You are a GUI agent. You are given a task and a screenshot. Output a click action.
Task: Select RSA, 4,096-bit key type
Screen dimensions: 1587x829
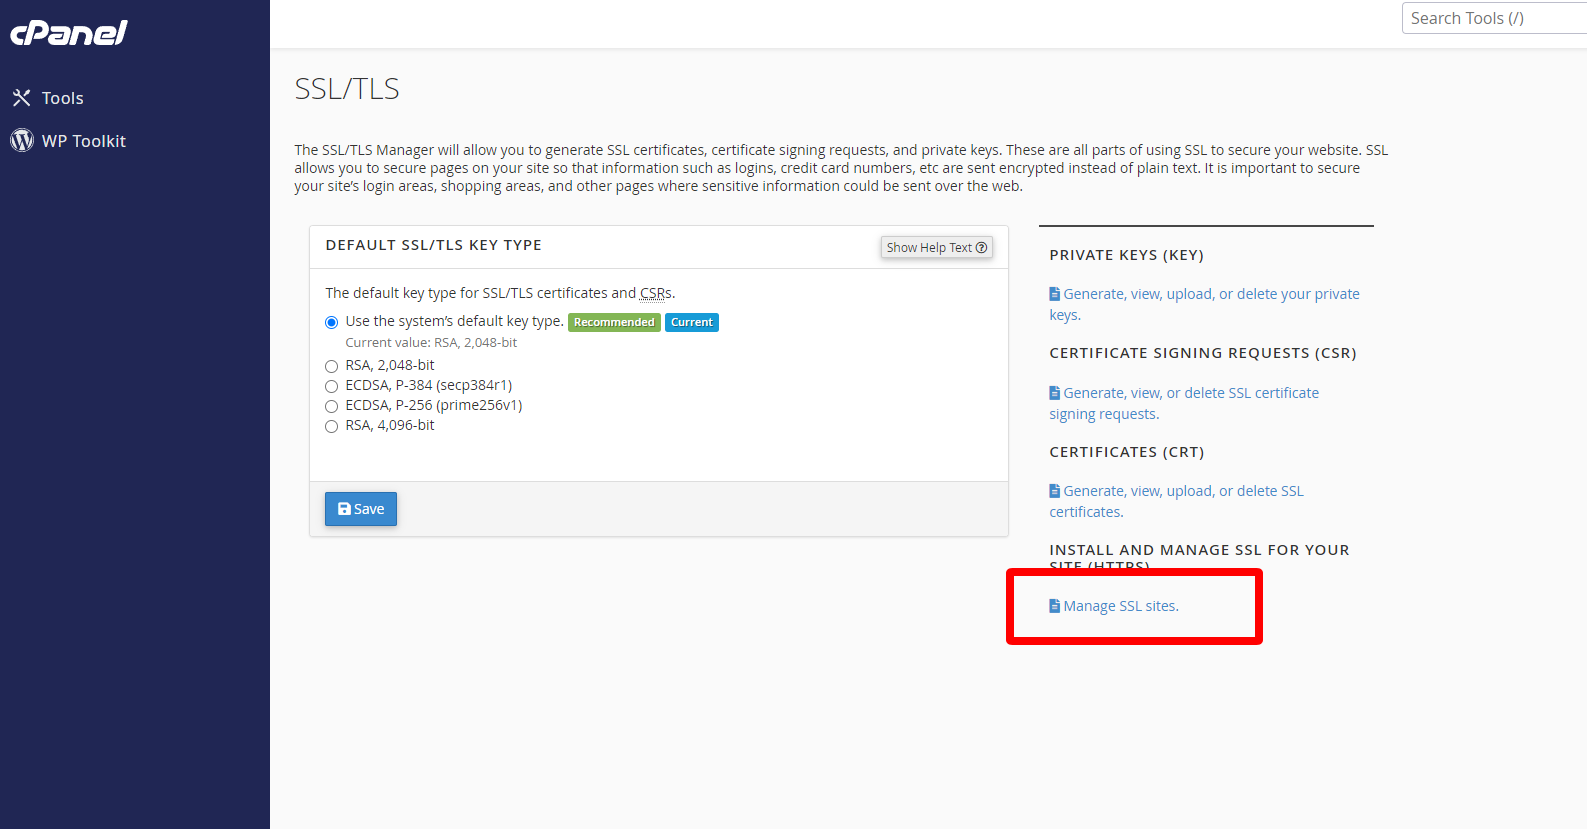332,427
